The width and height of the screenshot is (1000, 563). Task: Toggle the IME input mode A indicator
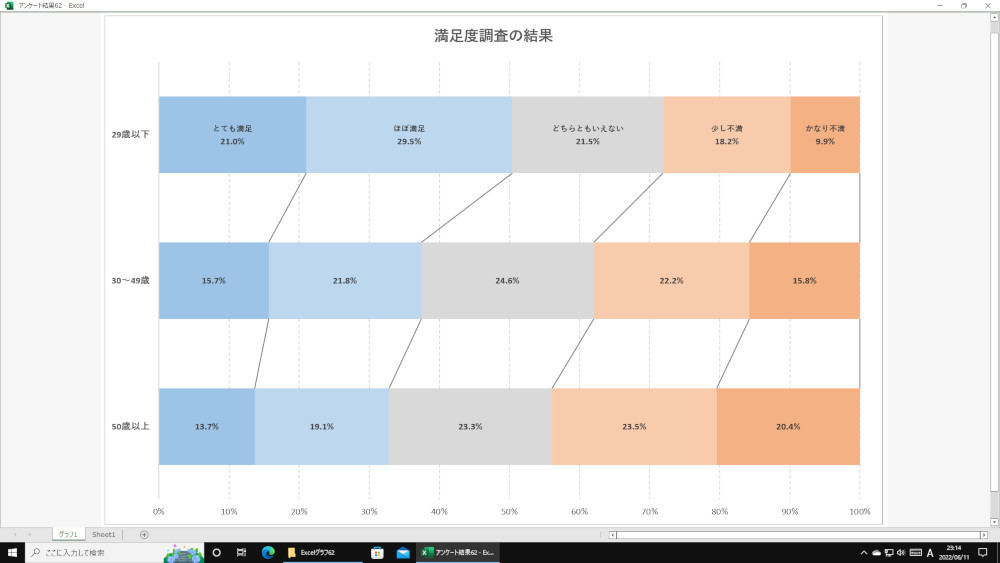pyautogui.click(x=930, y=553)
